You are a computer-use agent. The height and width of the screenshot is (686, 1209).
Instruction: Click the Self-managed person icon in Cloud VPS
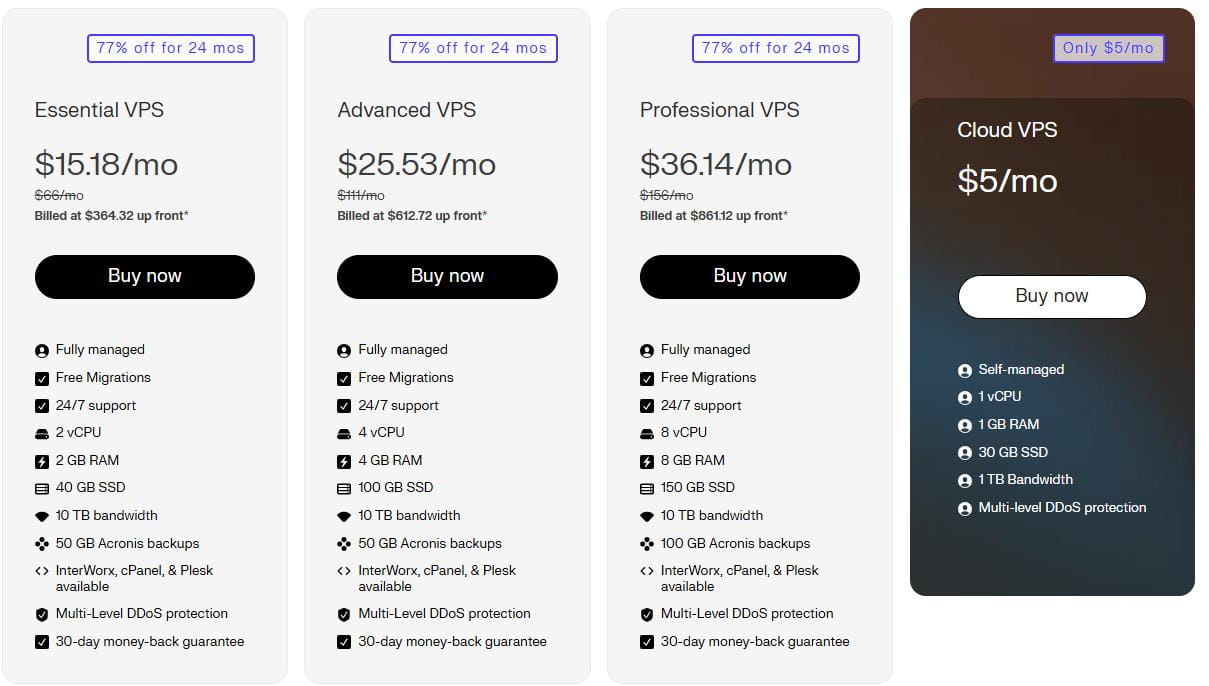click(965, 370)
